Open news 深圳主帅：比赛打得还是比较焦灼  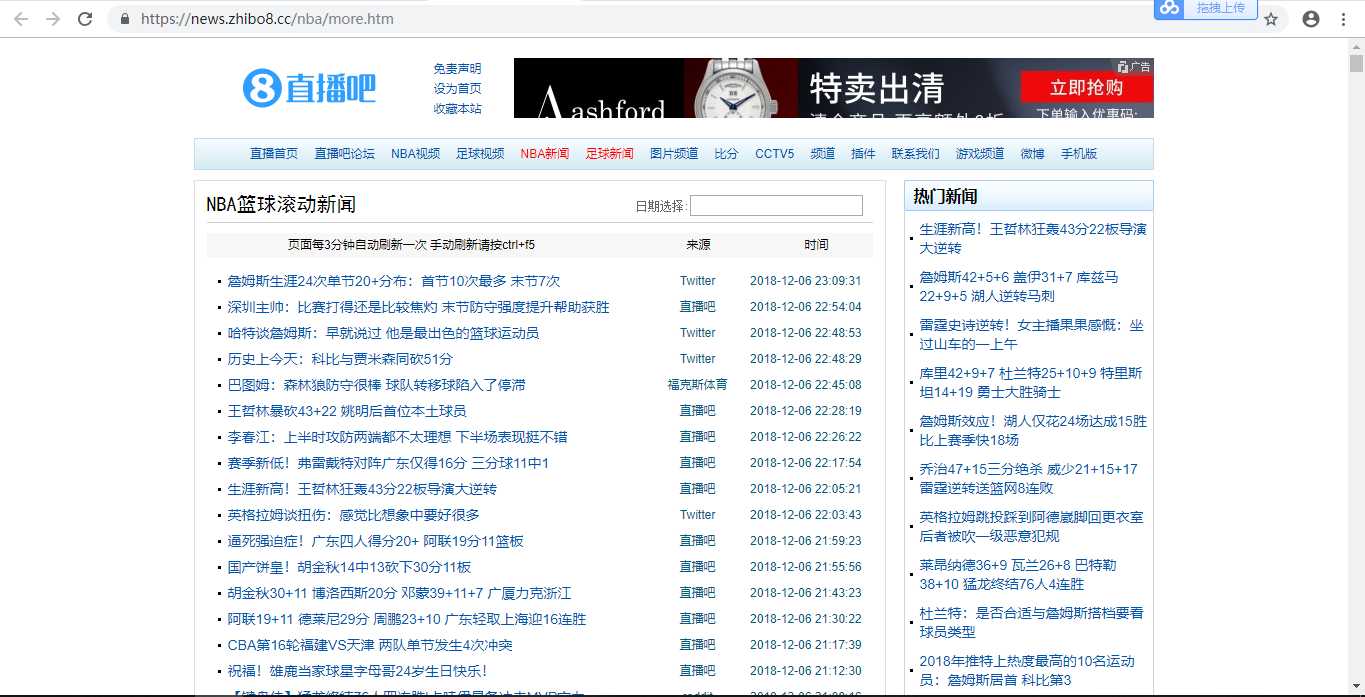click(418, 307)
